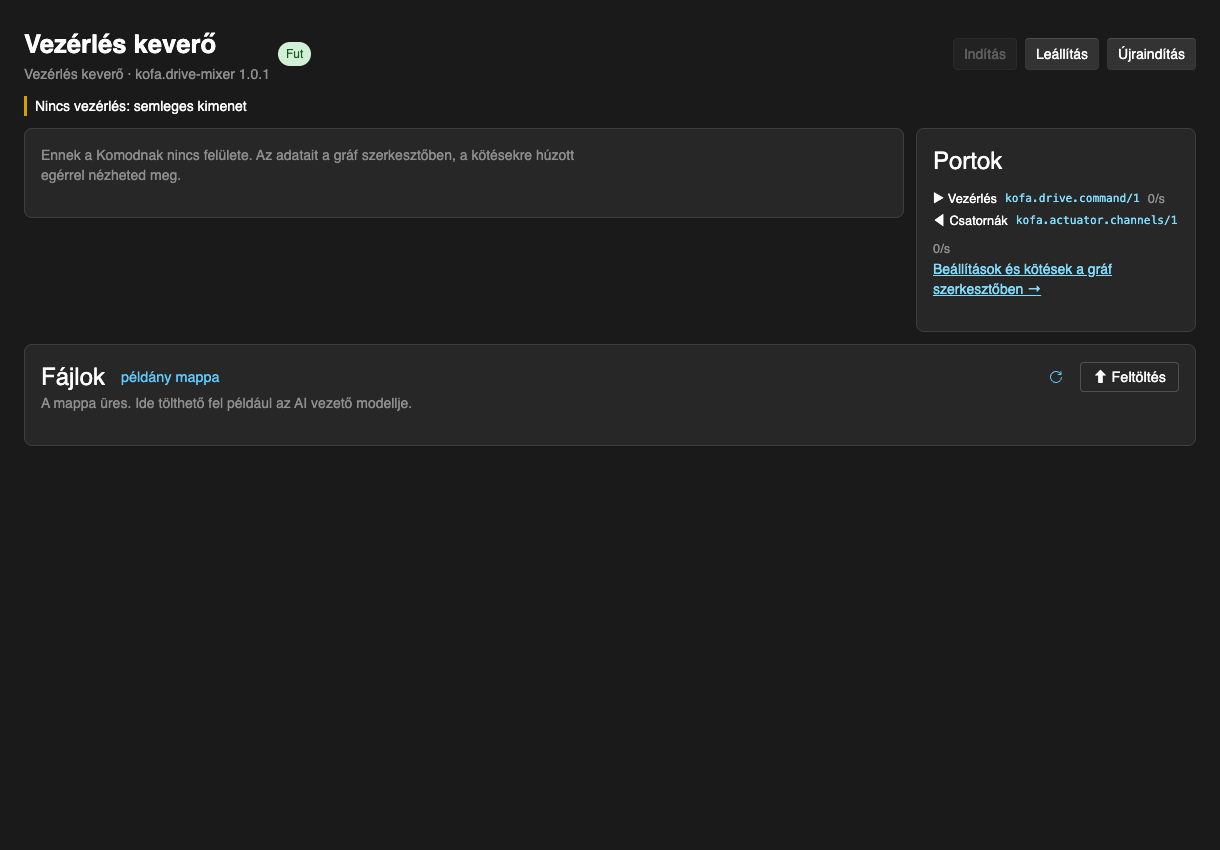
Task: Click the Vezérlés keverő page title
Action: 120,44
